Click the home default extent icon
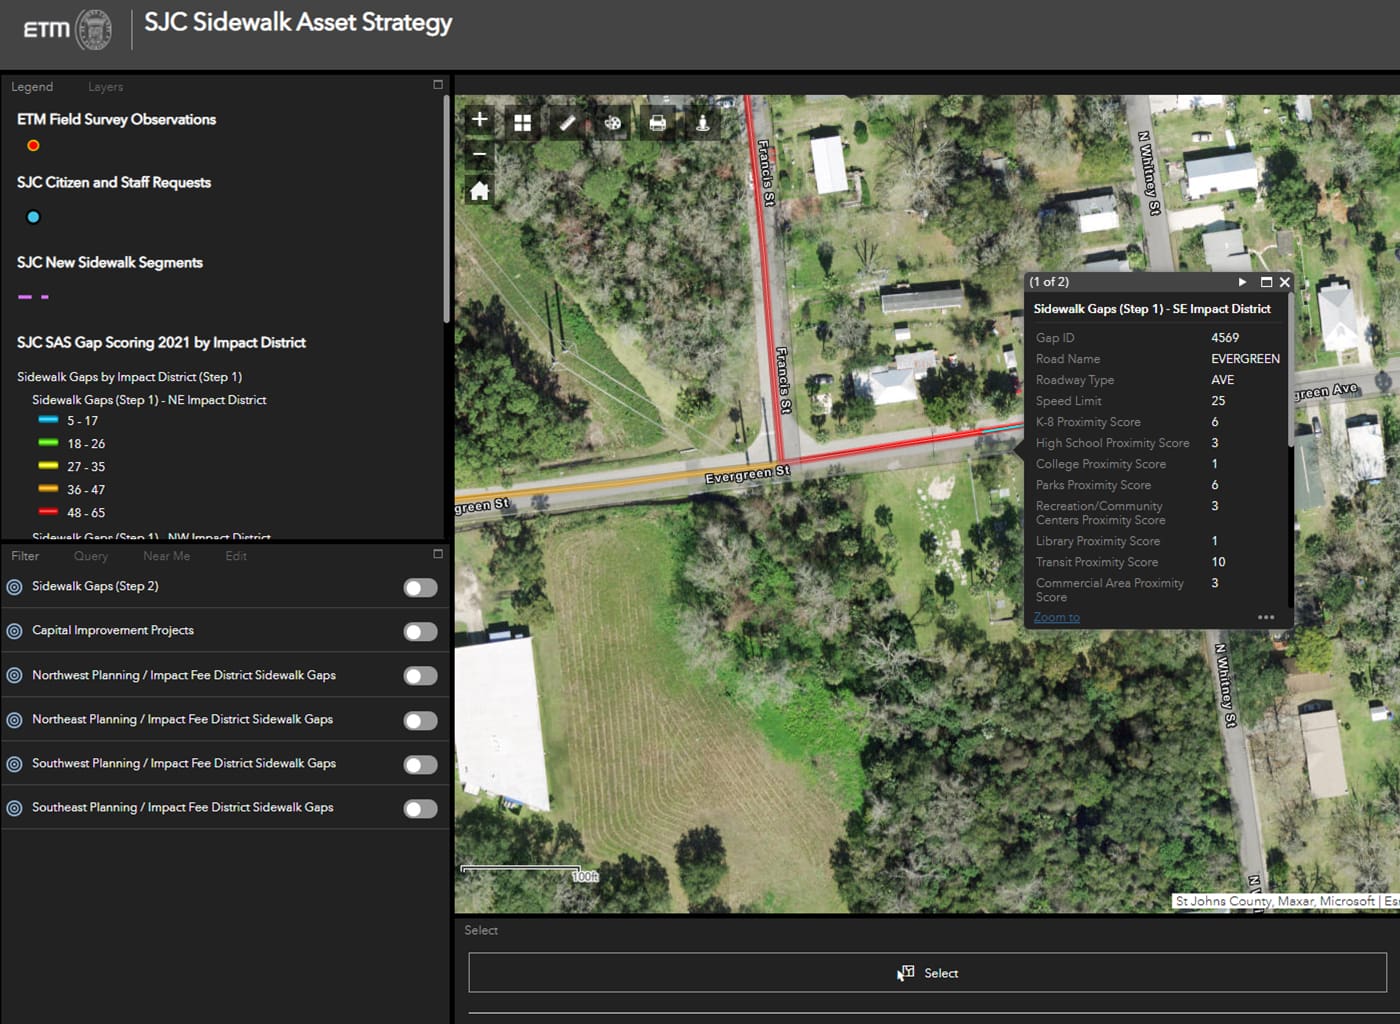The image size is (1400, 1024). coord(479,190)
